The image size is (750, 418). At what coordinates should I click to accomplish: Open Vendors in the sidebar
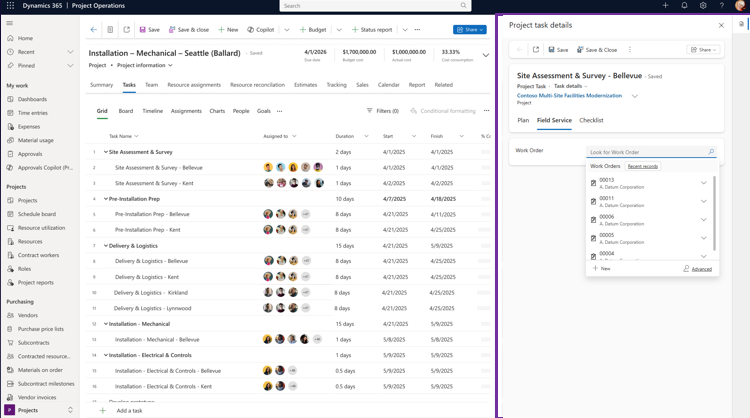[28, 316]
